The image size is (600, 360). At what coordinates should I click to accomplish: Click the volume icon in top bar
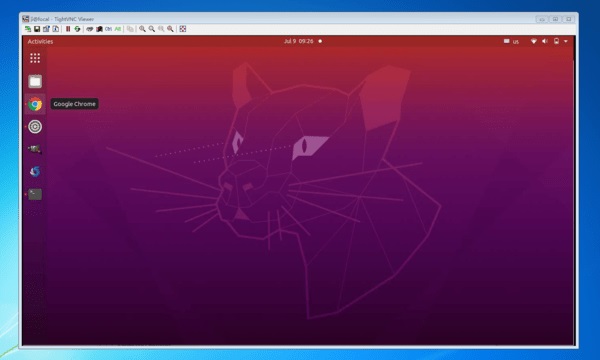tap(545, 41)
